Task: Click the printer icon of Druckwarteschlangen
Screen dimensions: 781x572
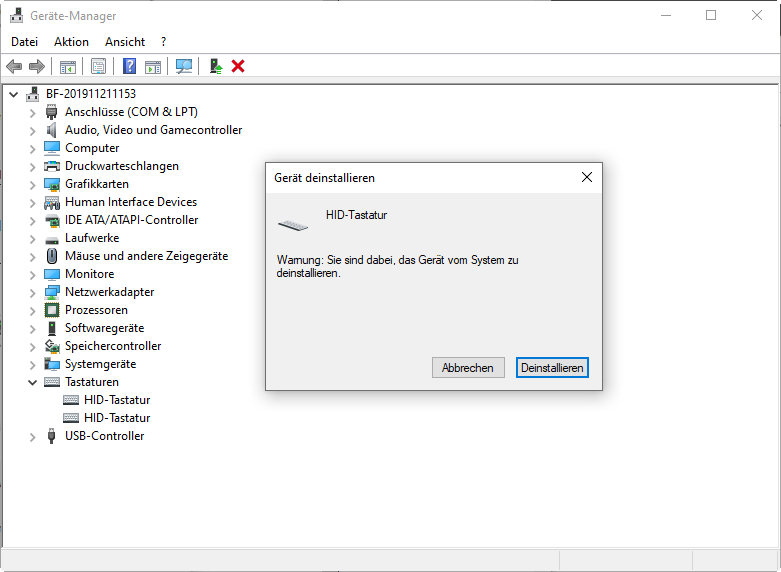Action: click(x=52, y=166)
